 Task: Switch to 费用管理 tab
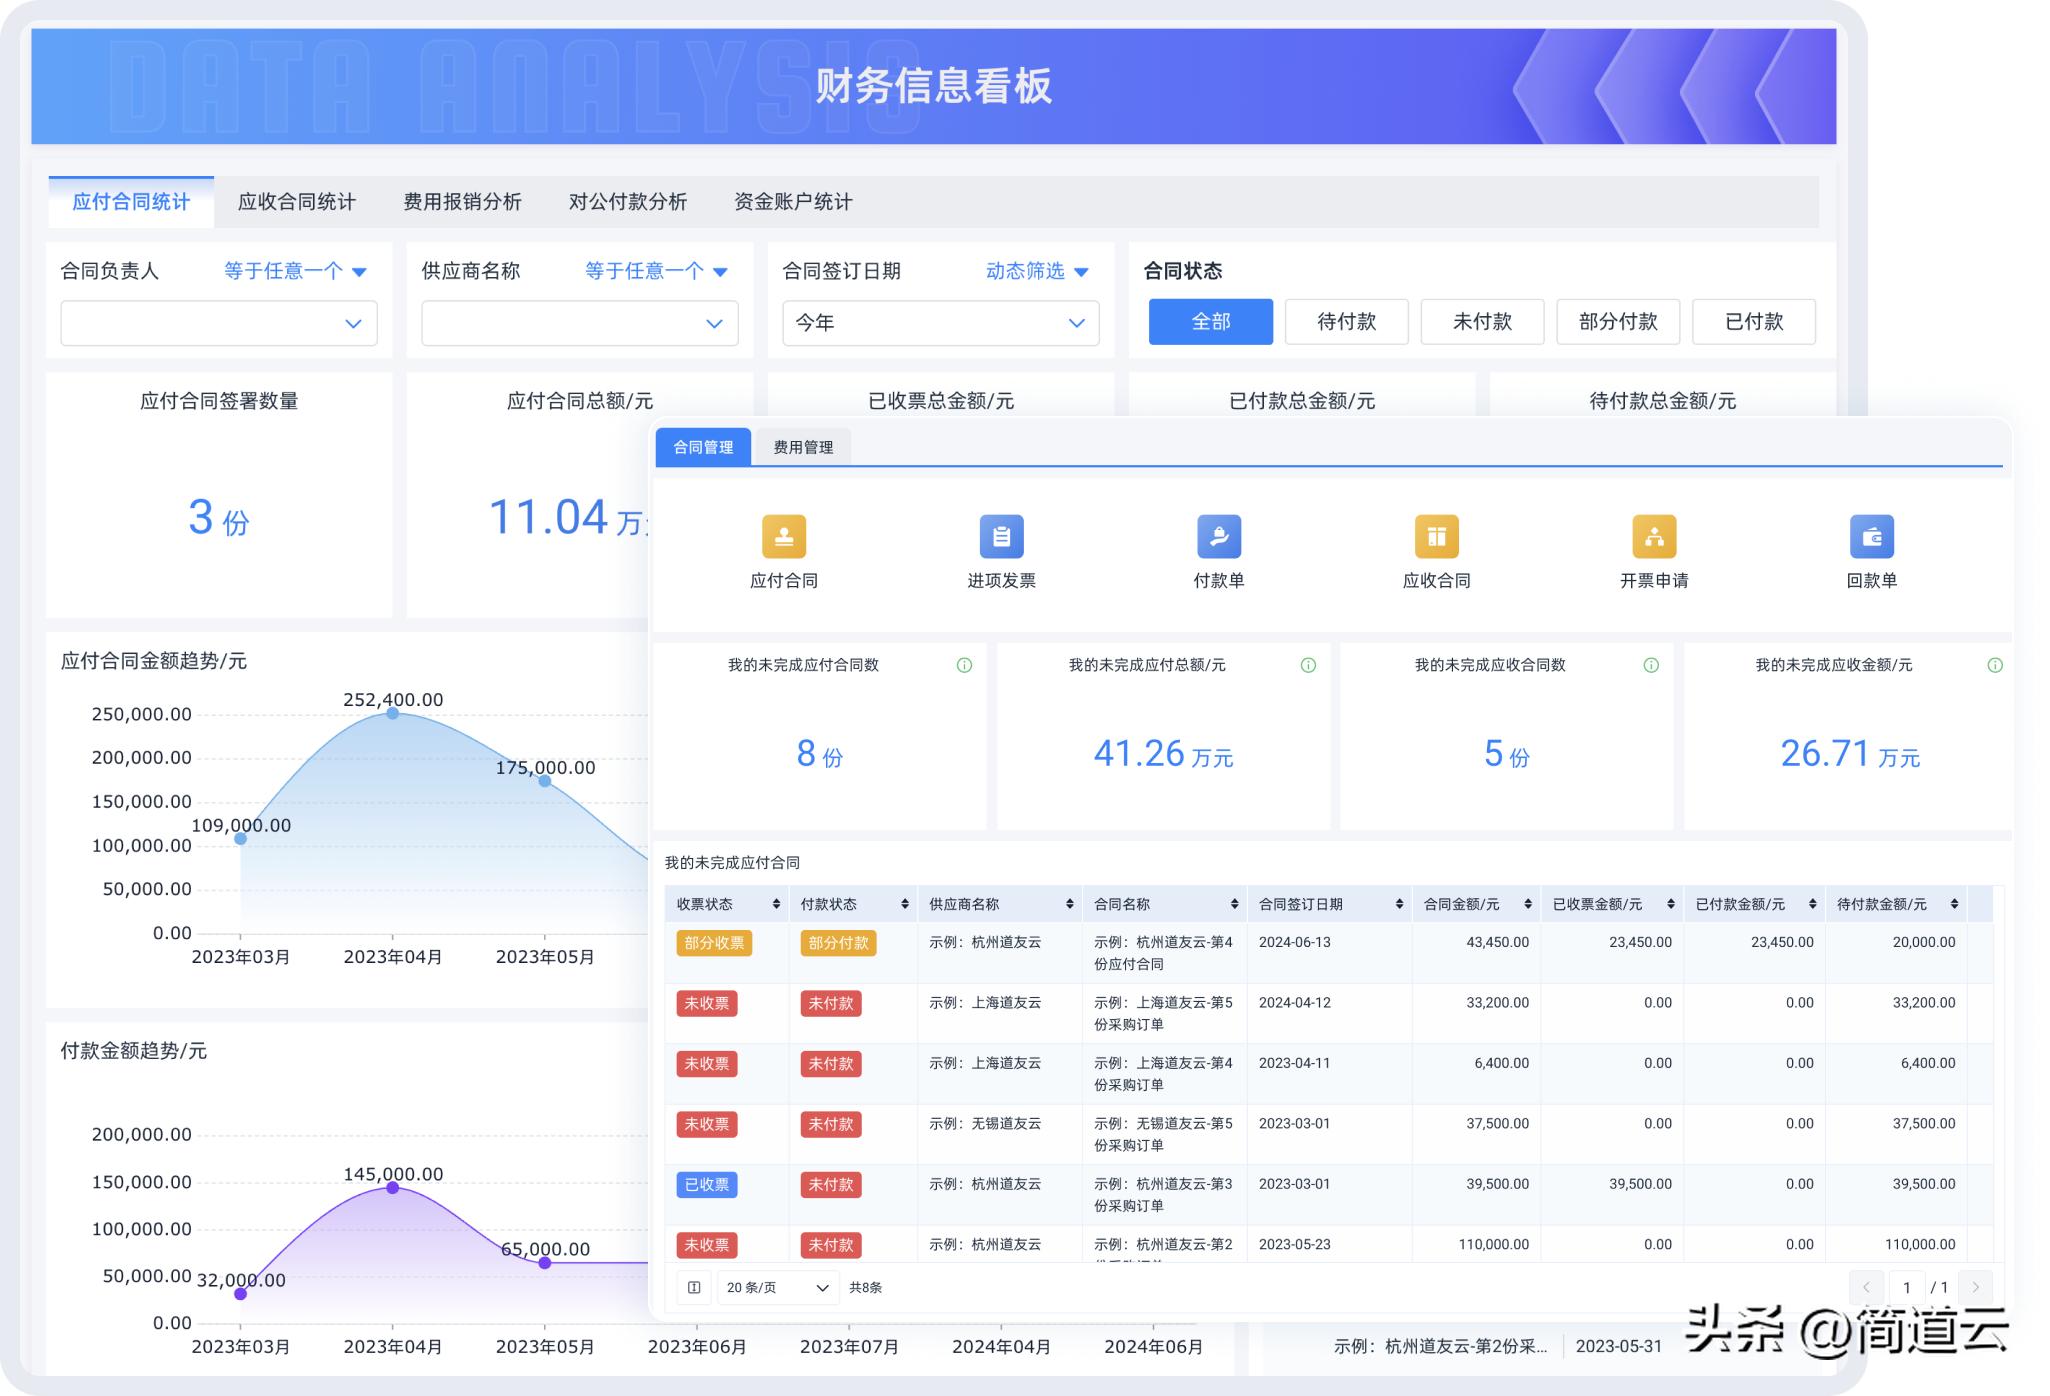[803, 448]
